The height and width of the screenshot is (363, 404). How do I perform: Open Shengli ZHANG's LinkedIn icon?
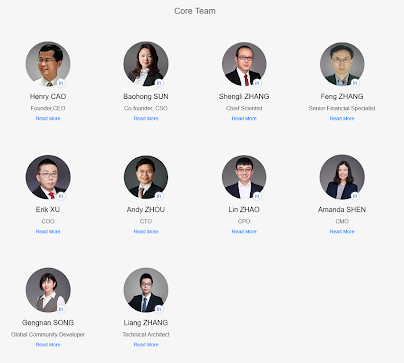(257, 83)
